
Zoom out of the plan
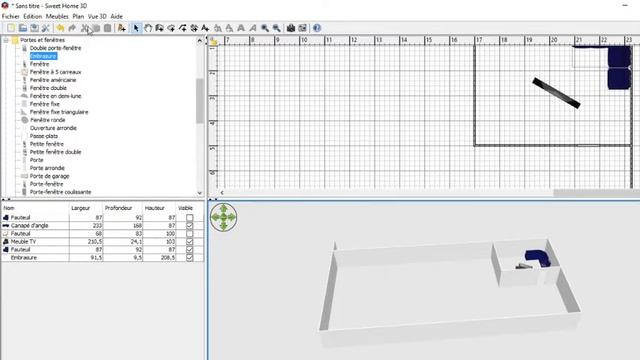click(277, 28)
